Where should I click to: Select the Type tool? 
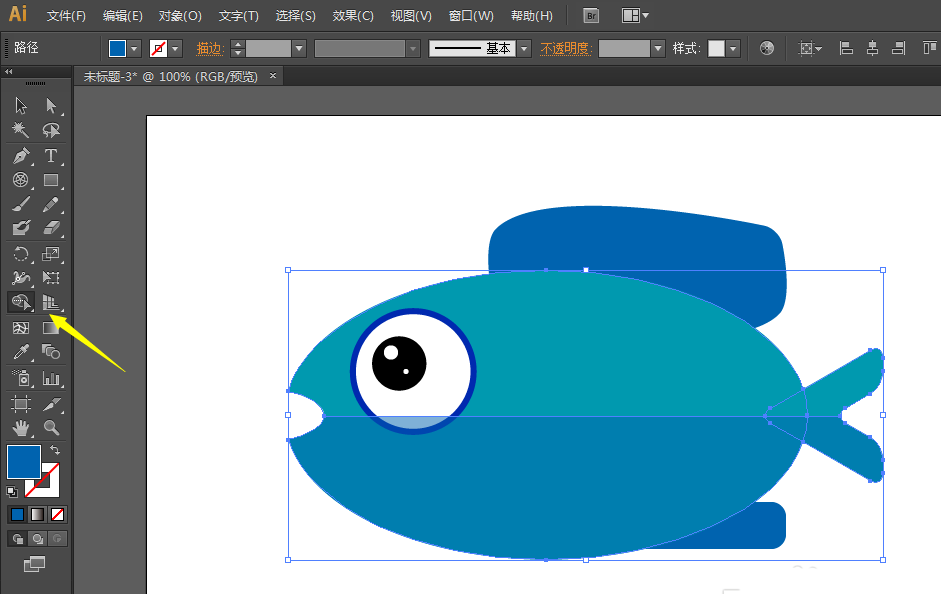[51, 155]
